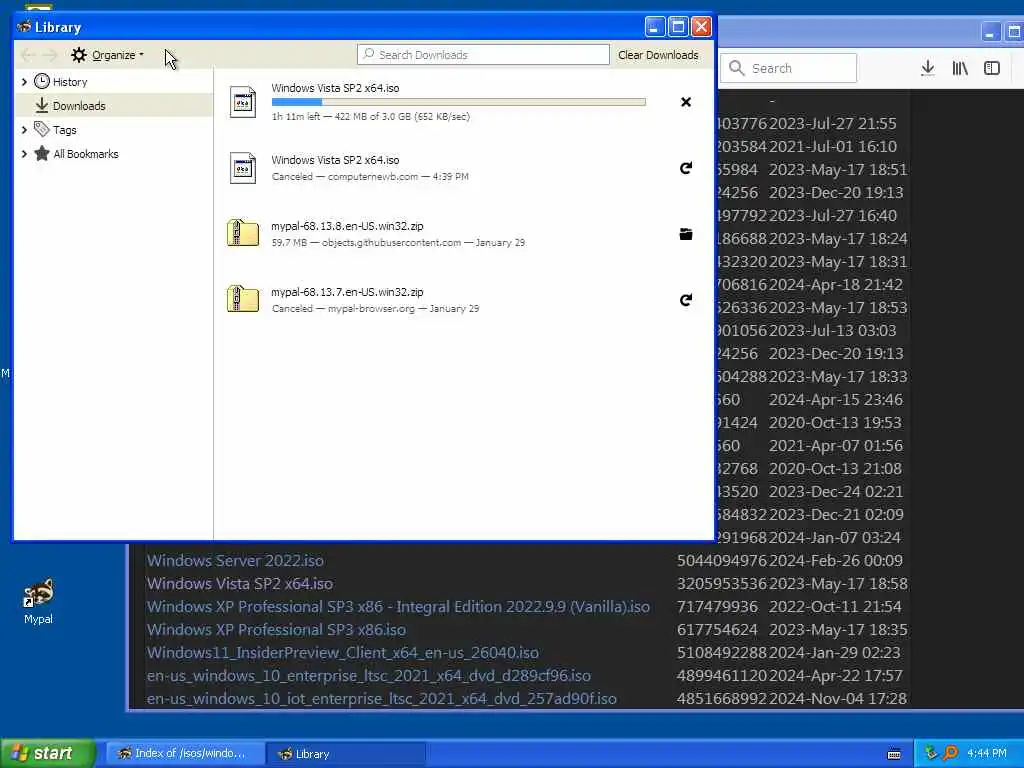This screenshot has height=768, width=1024.
Task: Click the text 'Canceled — computernewb.com'
Action: coord(370,176)
